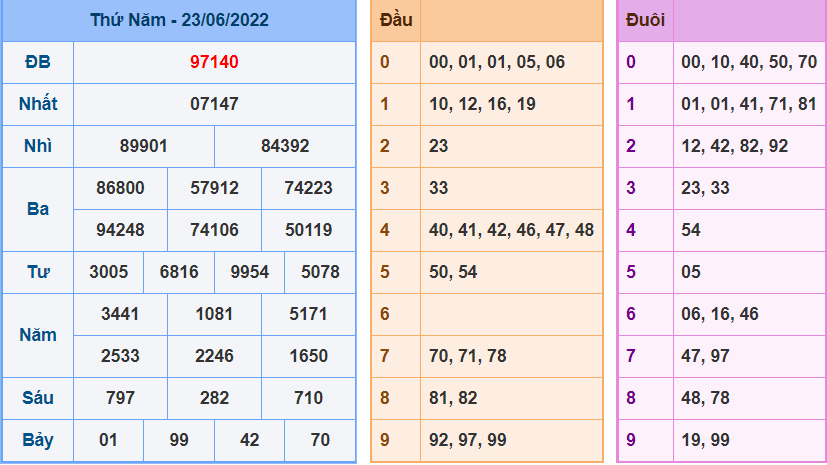827x465 pixels.
Task: Select third prize number 94248
Action: 120,230
